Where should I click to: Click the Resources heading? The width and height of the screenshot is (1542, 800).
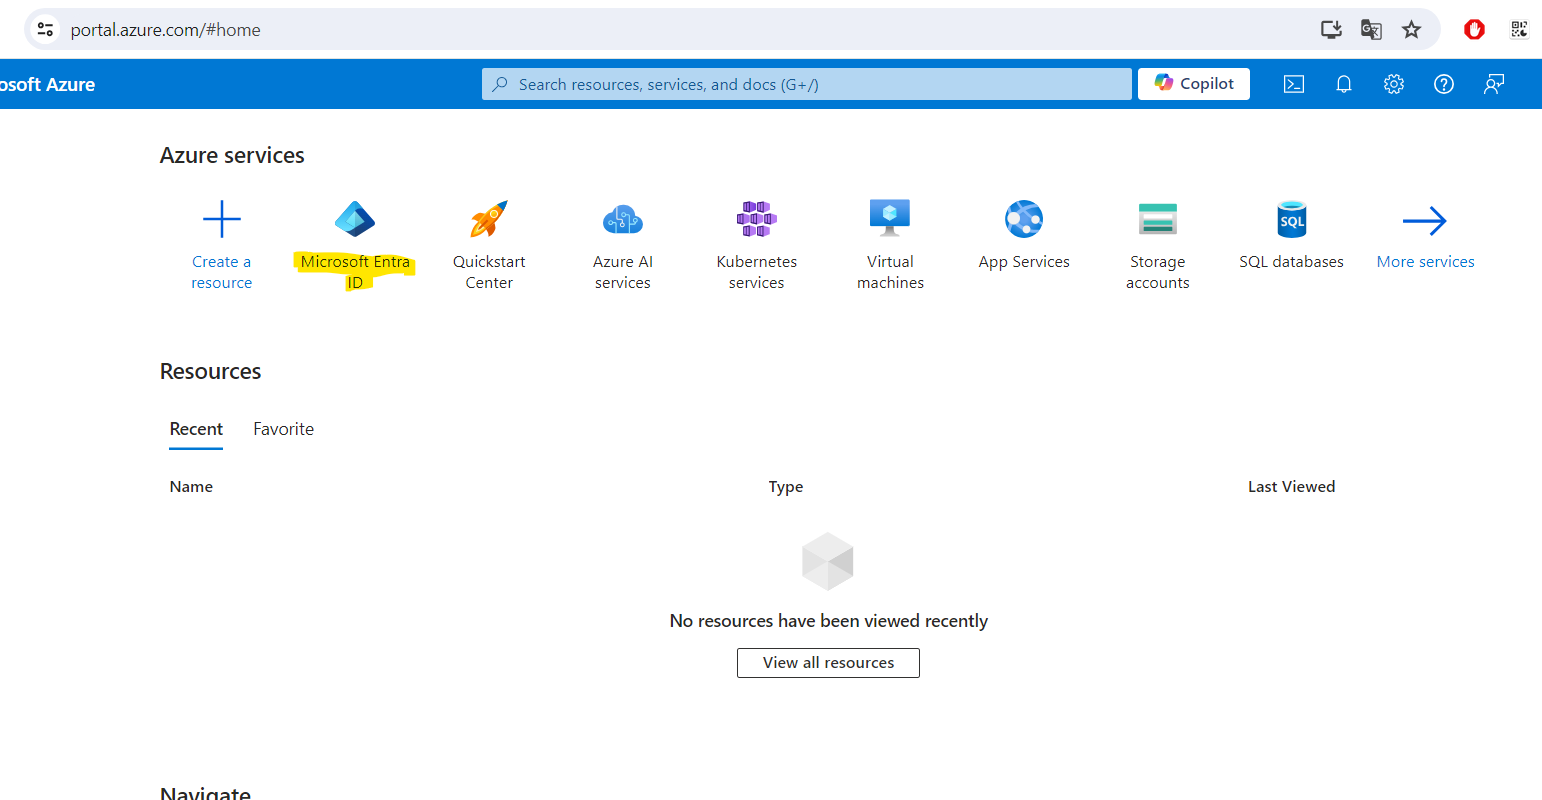210,372
